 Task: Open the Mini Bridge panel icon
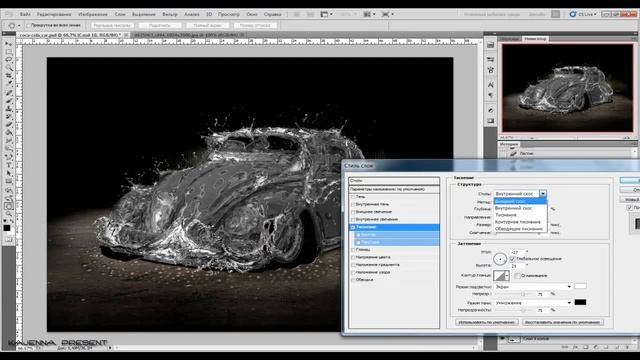tap(491, 45)
